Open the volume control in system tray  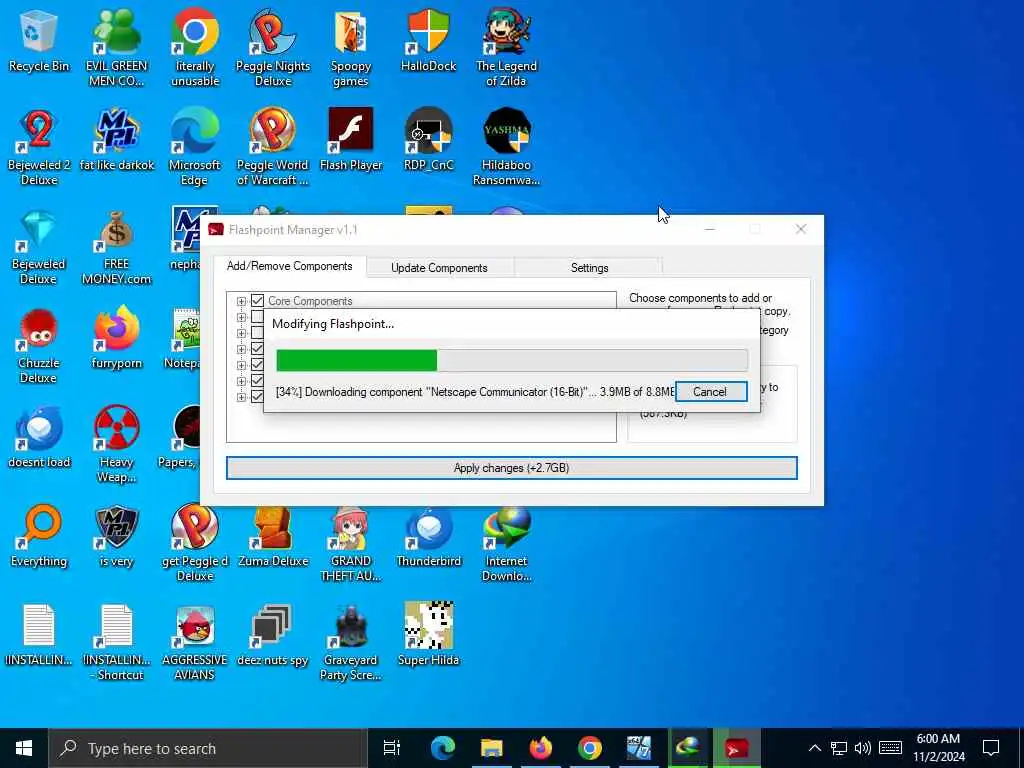tap(863, 748)
